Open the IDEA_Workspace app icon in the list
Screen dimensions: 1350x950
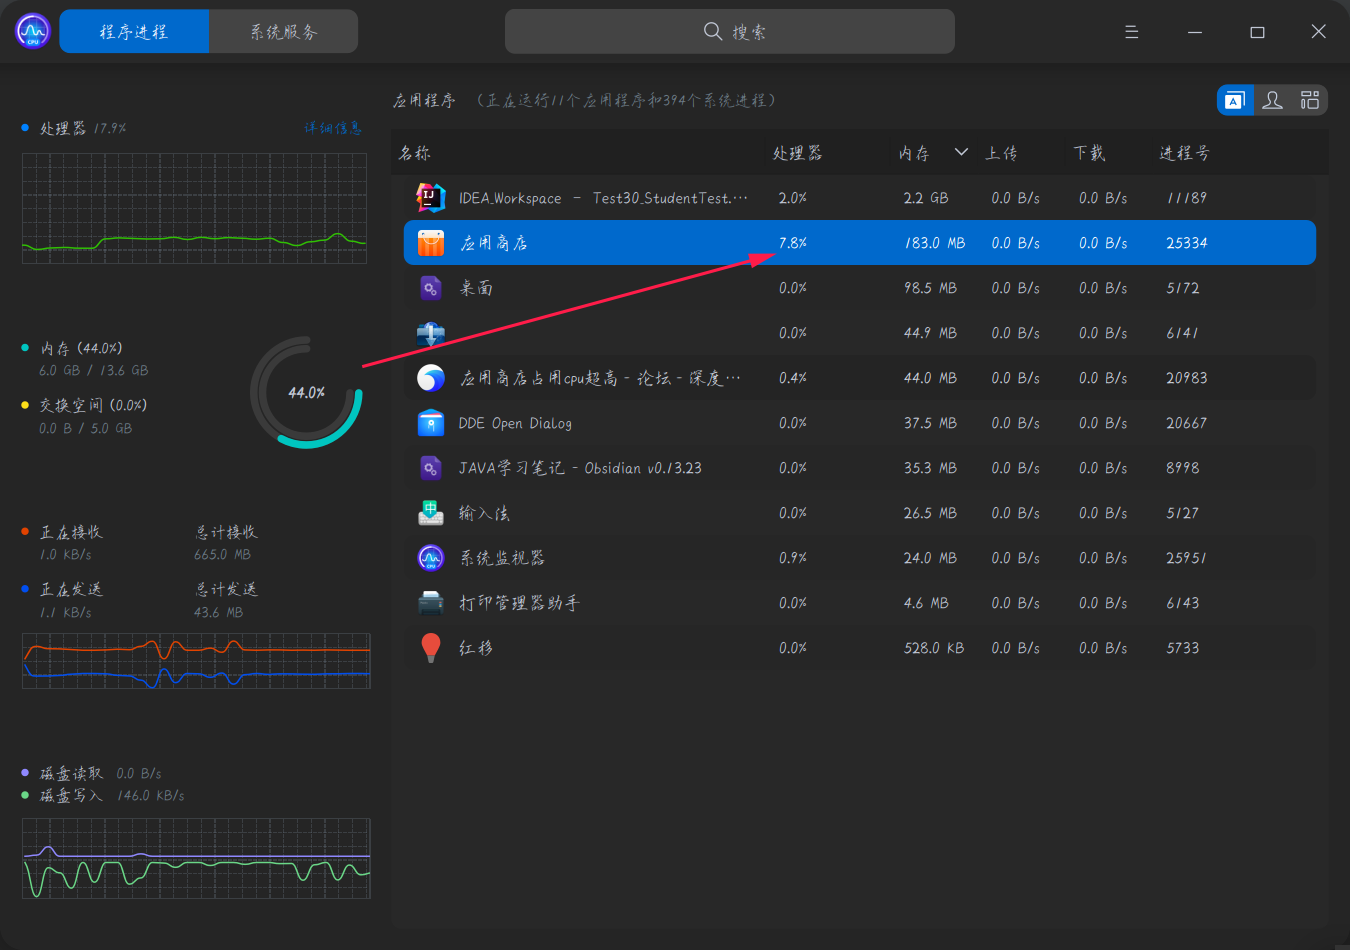430,197
